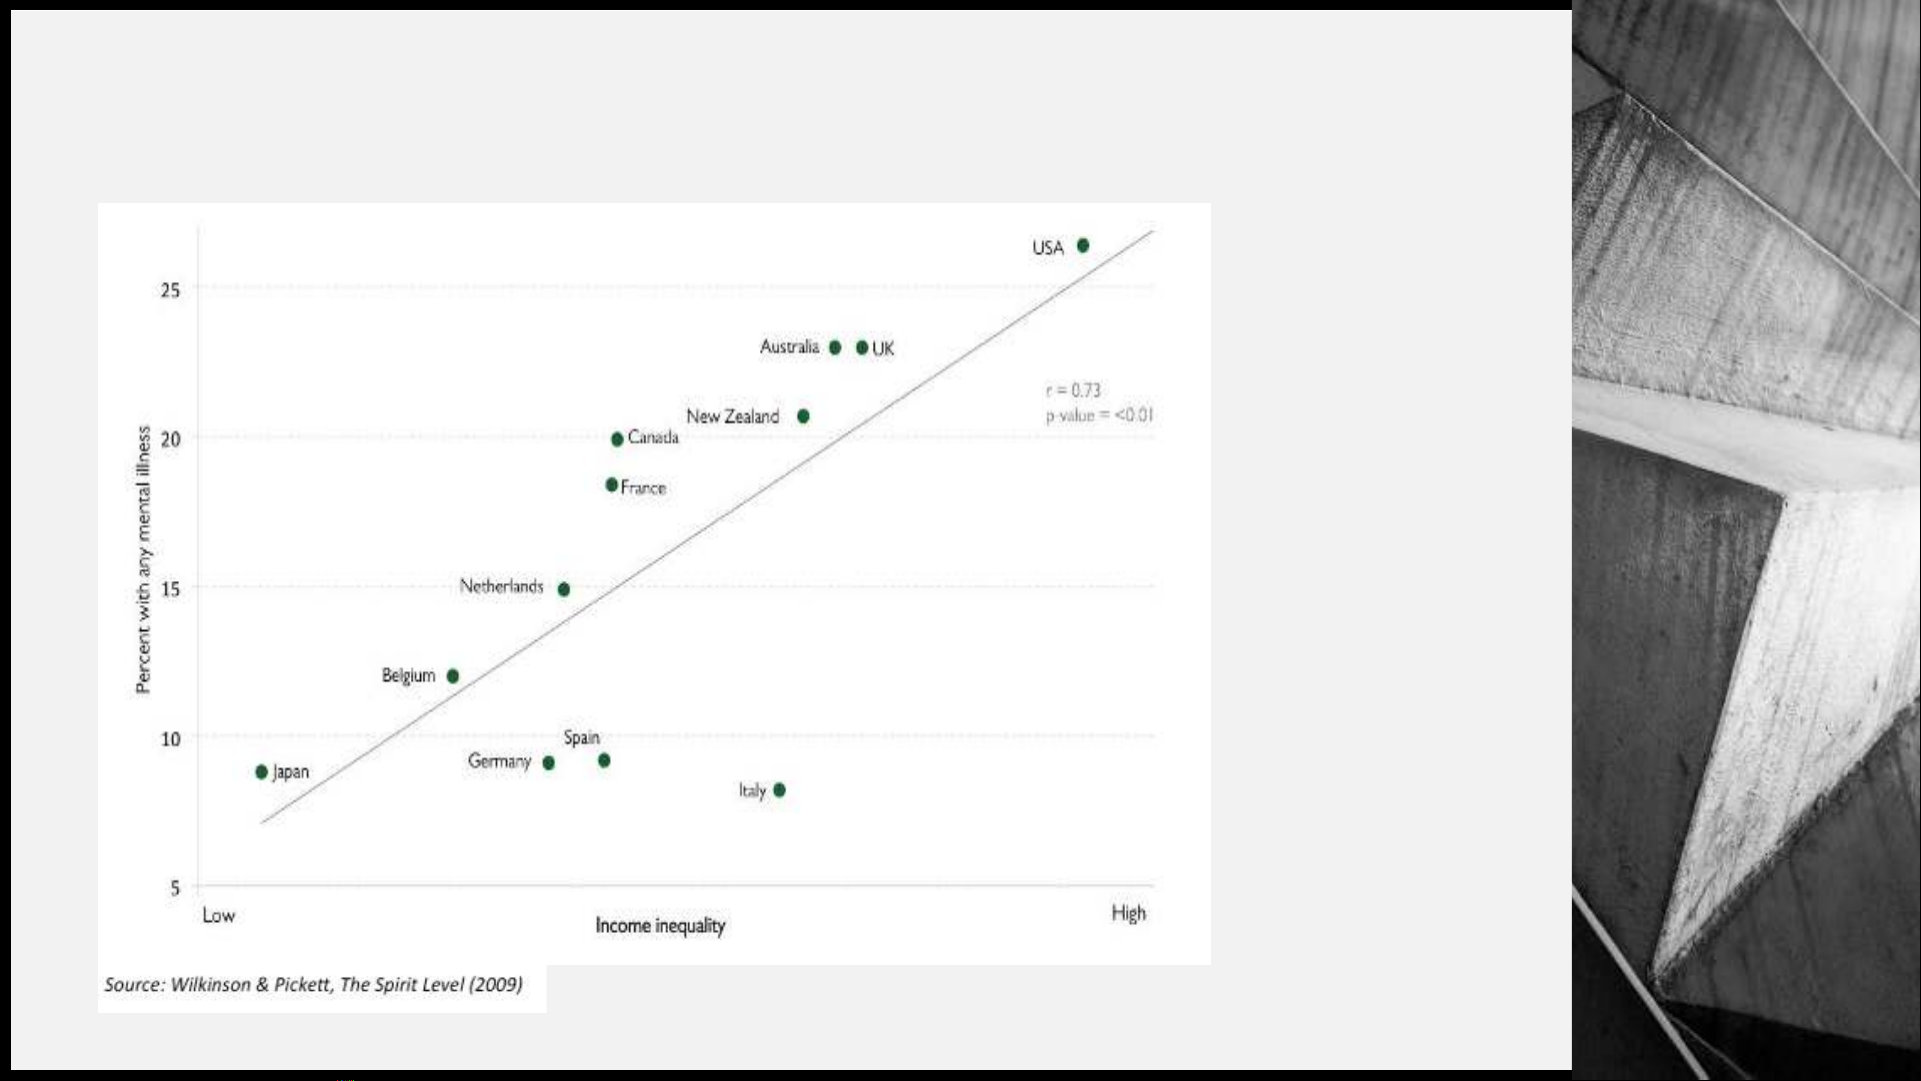
Task: Click the 25 y-axis tick label
Action: [171, 290]
